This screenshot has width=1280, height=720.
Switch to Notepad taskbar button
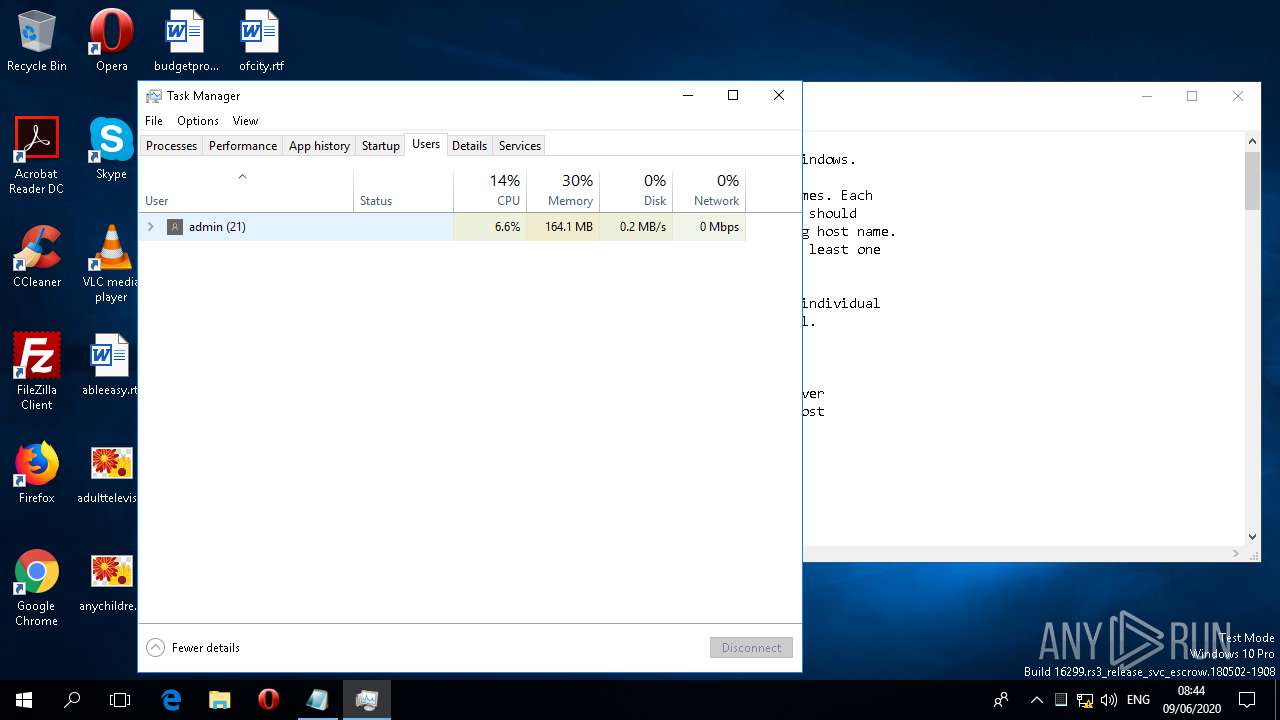(317, 700)
